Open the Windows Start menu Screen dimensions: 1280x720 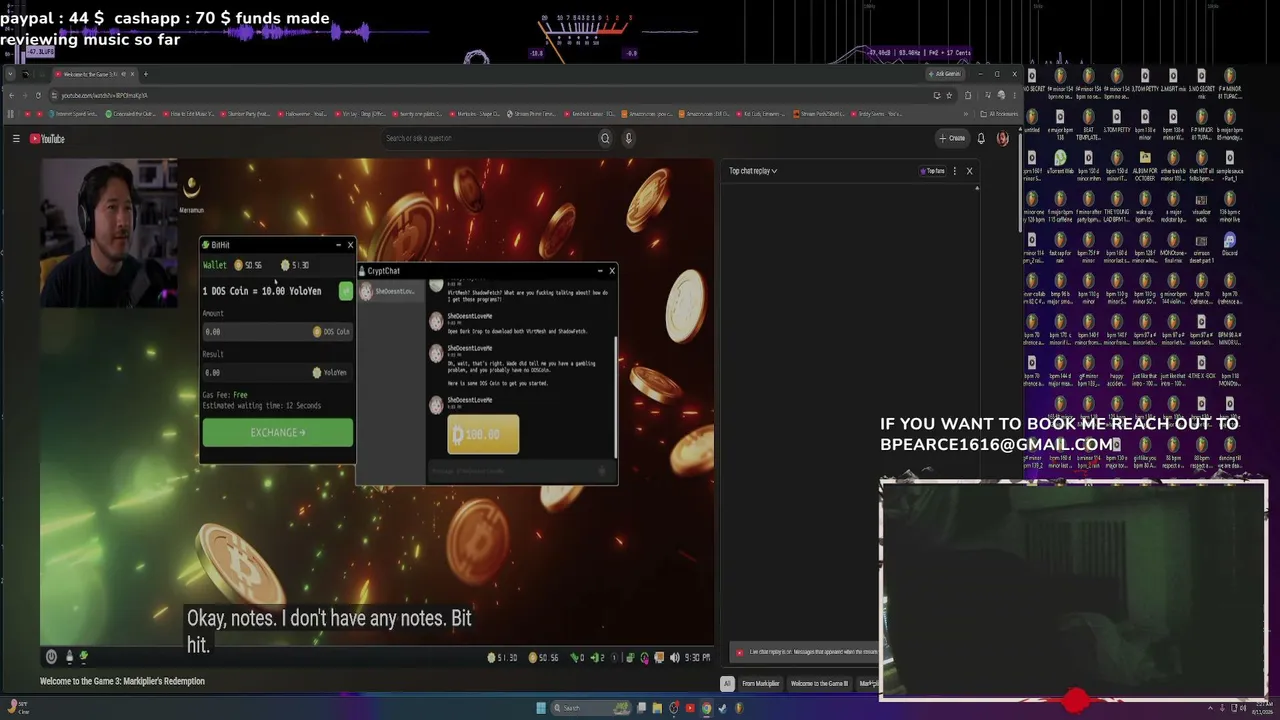click(x=541, y=708)
